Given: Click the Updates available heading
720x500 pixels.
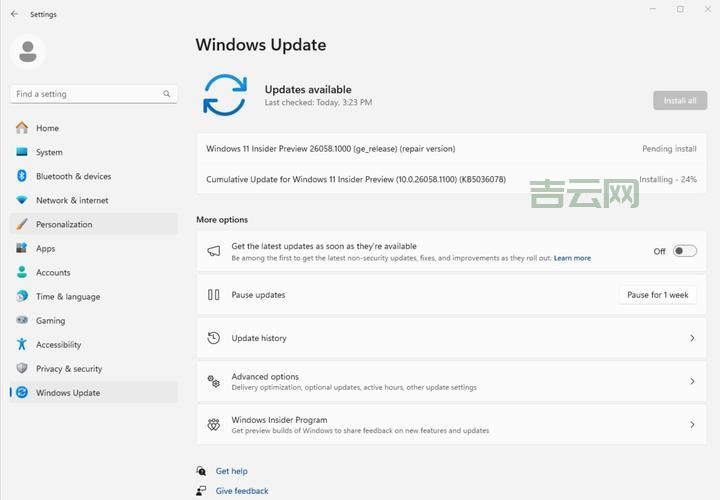Looking at the screenshot, I should (308, 90).
